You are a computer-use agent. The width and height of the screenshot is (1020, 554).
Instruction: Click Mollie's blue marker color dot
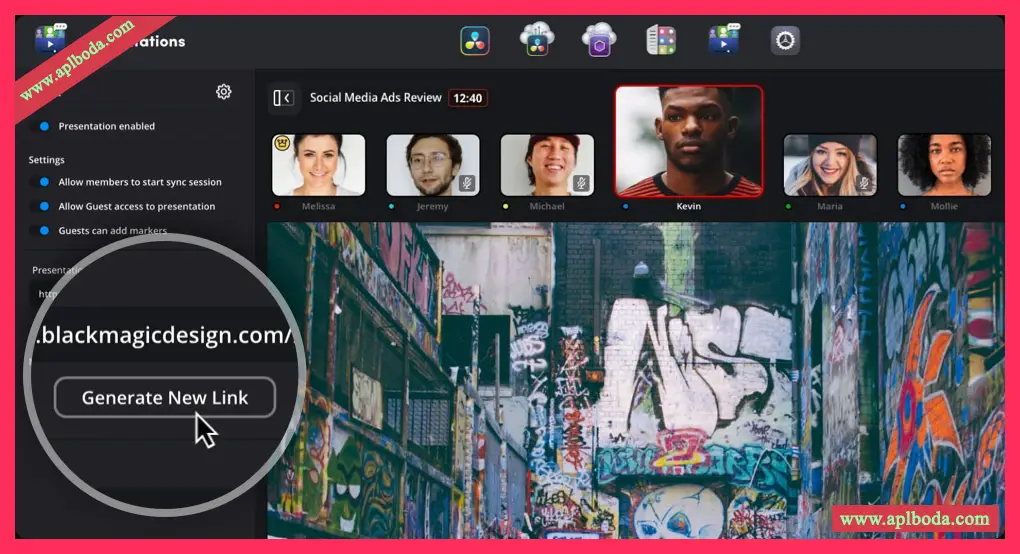click(902, 207)
